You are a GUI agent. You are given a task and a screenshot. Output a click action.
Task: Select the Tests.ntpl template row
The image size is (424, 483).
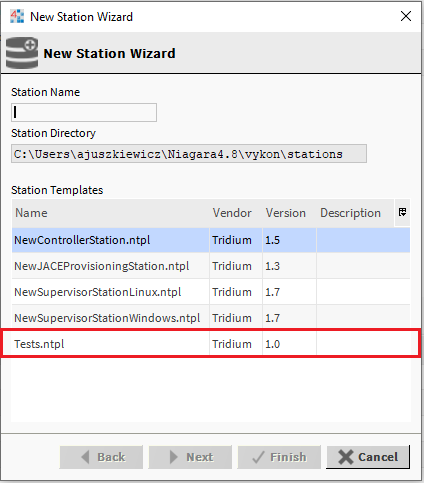click(211, 344)
